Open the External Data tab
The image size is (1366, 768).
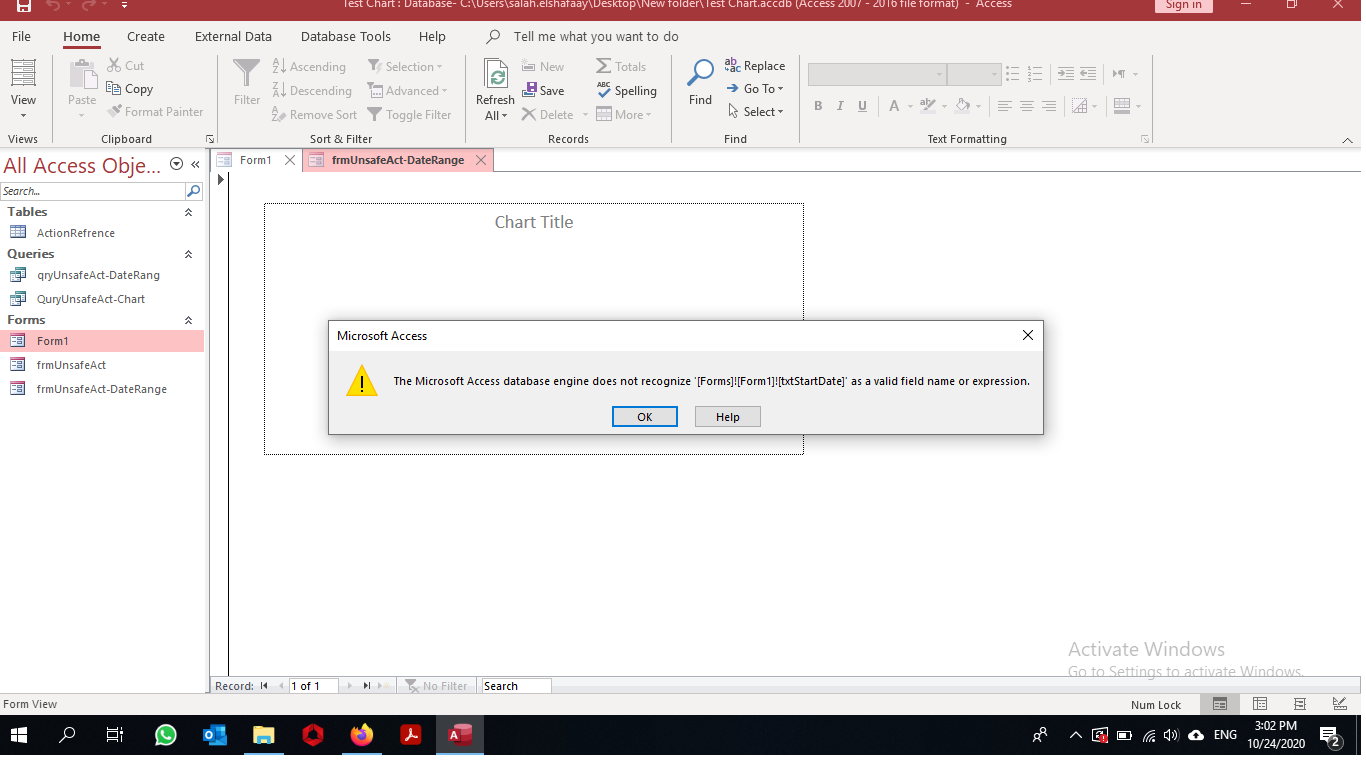(x=233, y=36)
